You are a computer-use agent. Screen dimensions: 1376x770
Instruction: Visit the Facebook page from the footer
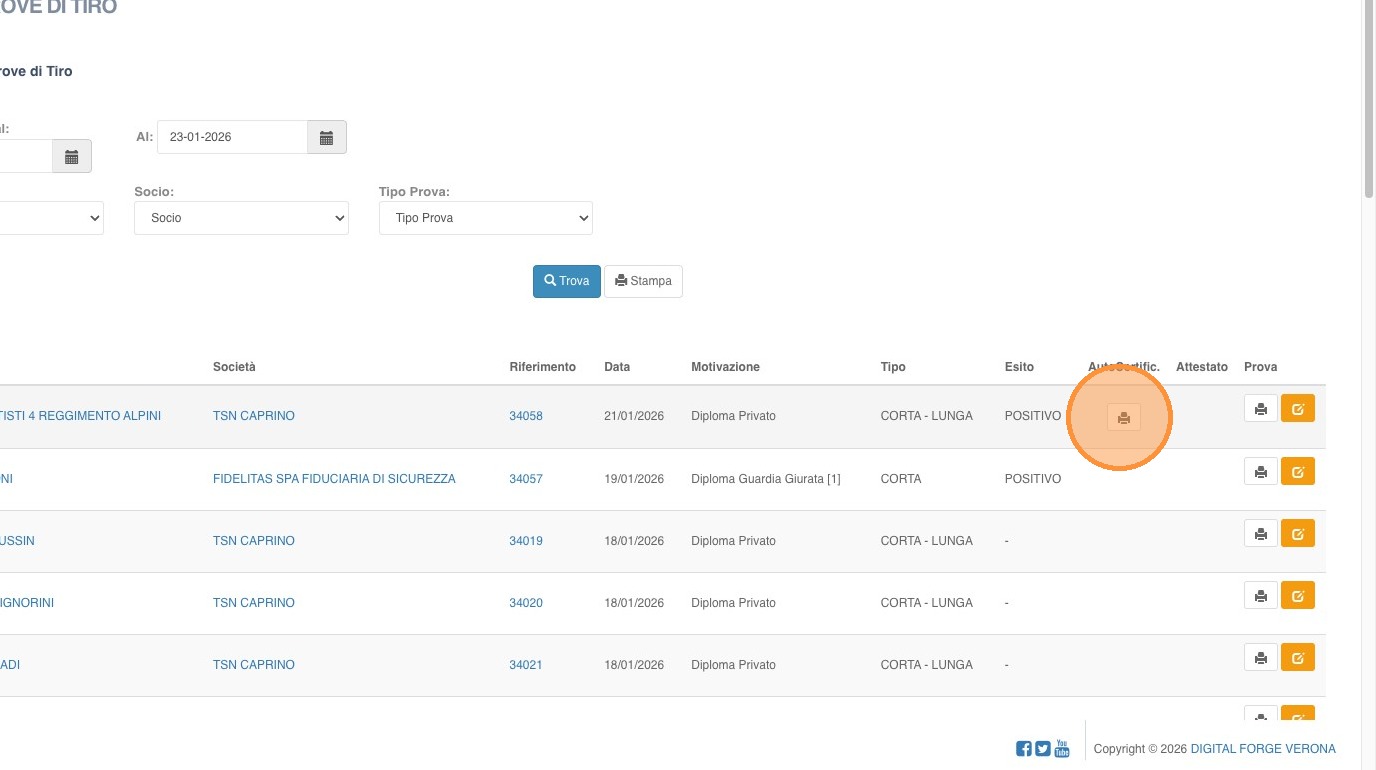1024,749
